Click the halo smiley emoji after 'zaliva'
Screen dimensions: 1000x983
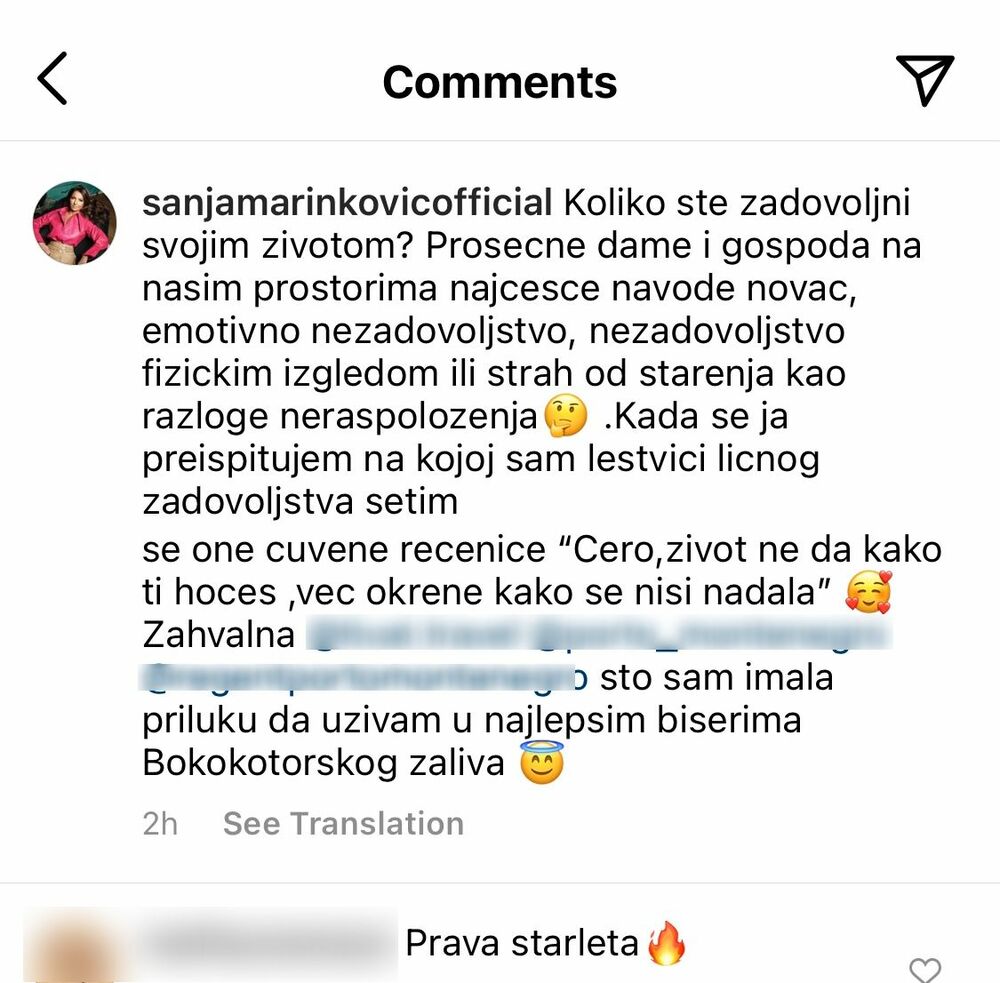tap(541, 762)
